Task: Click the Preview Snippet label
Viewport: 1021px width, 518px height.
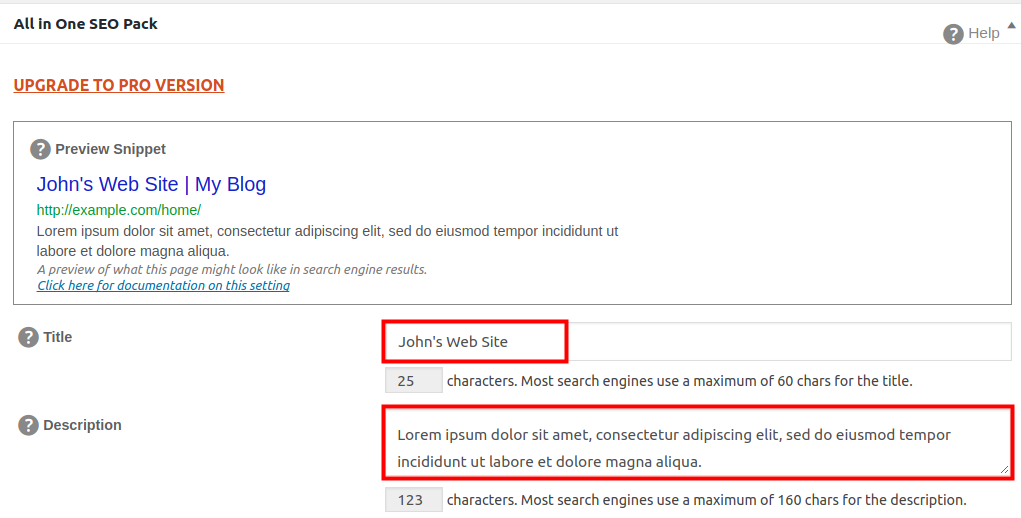Action: [110, 149]
